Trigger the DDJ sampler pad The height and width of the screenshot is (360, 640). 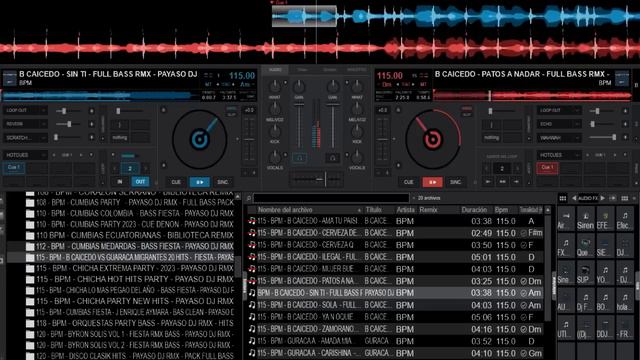pos(605,328)
